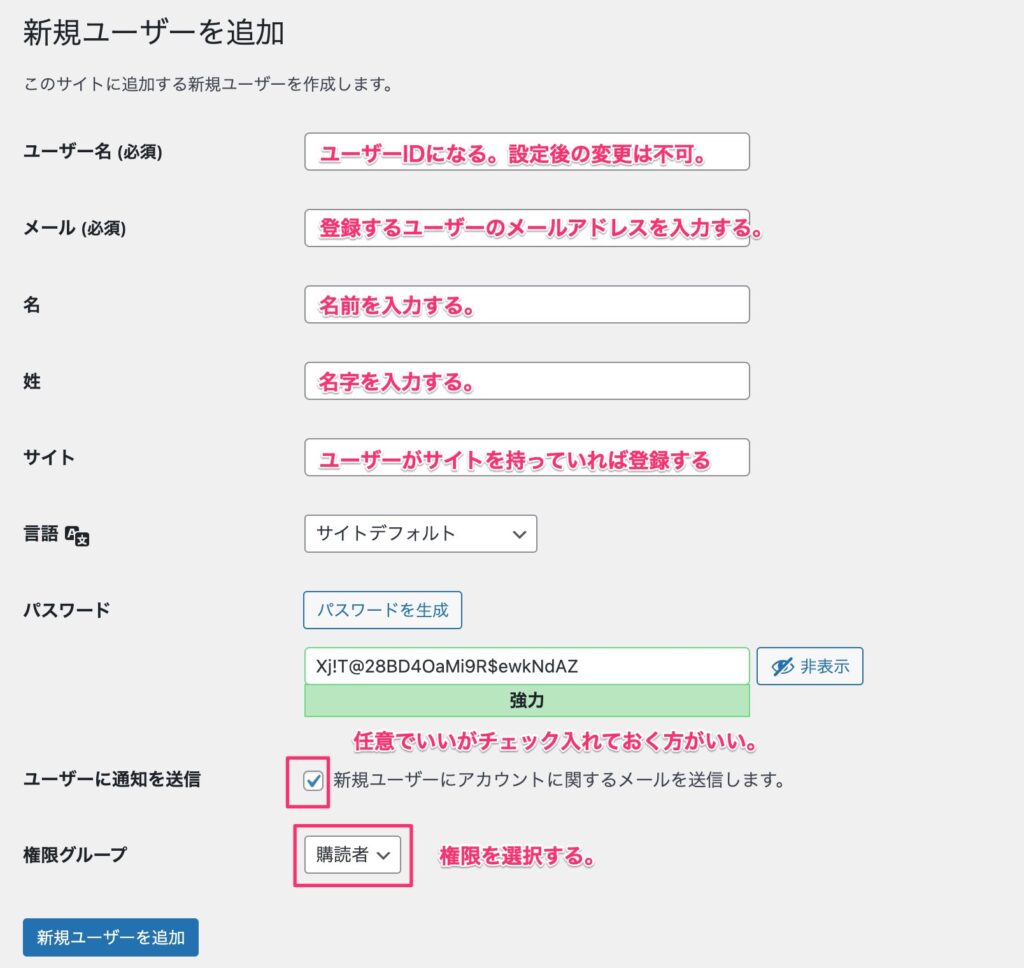Viewport: 1024px width, 968px height.
Task: Click the ユーザーに通知を送信 row label
Action: (112, 779)
